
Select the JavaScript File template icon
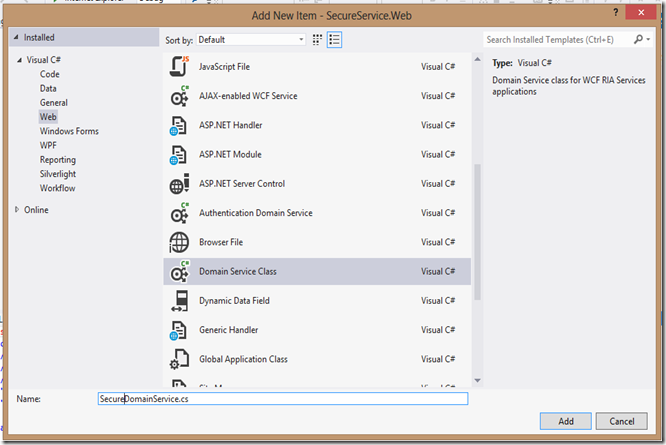(179, 66)
